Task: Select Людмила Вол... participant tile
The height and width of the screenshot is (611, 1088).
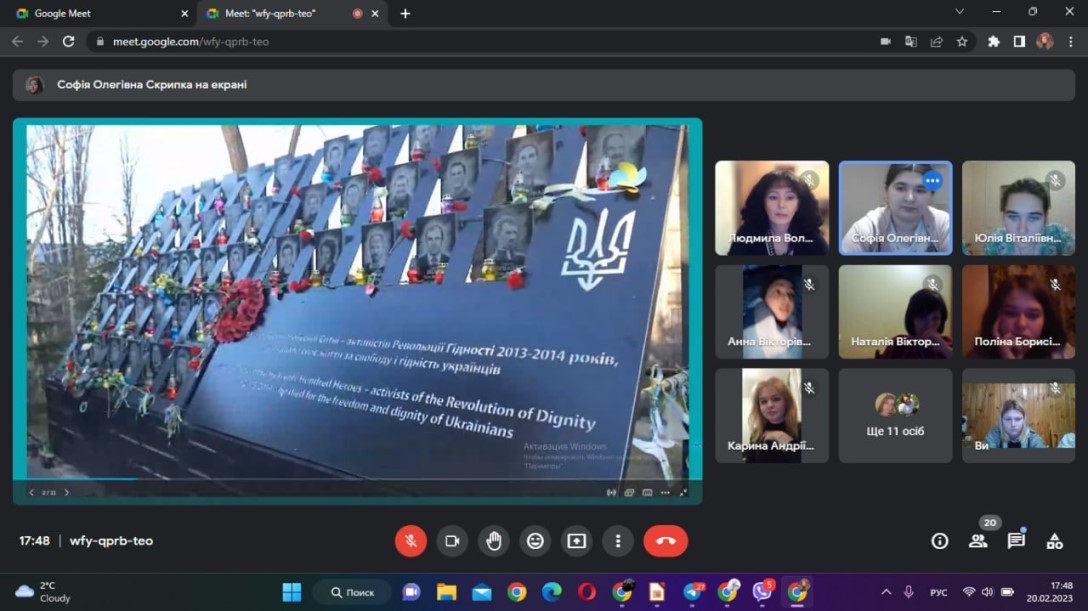Action: point(772,208)
